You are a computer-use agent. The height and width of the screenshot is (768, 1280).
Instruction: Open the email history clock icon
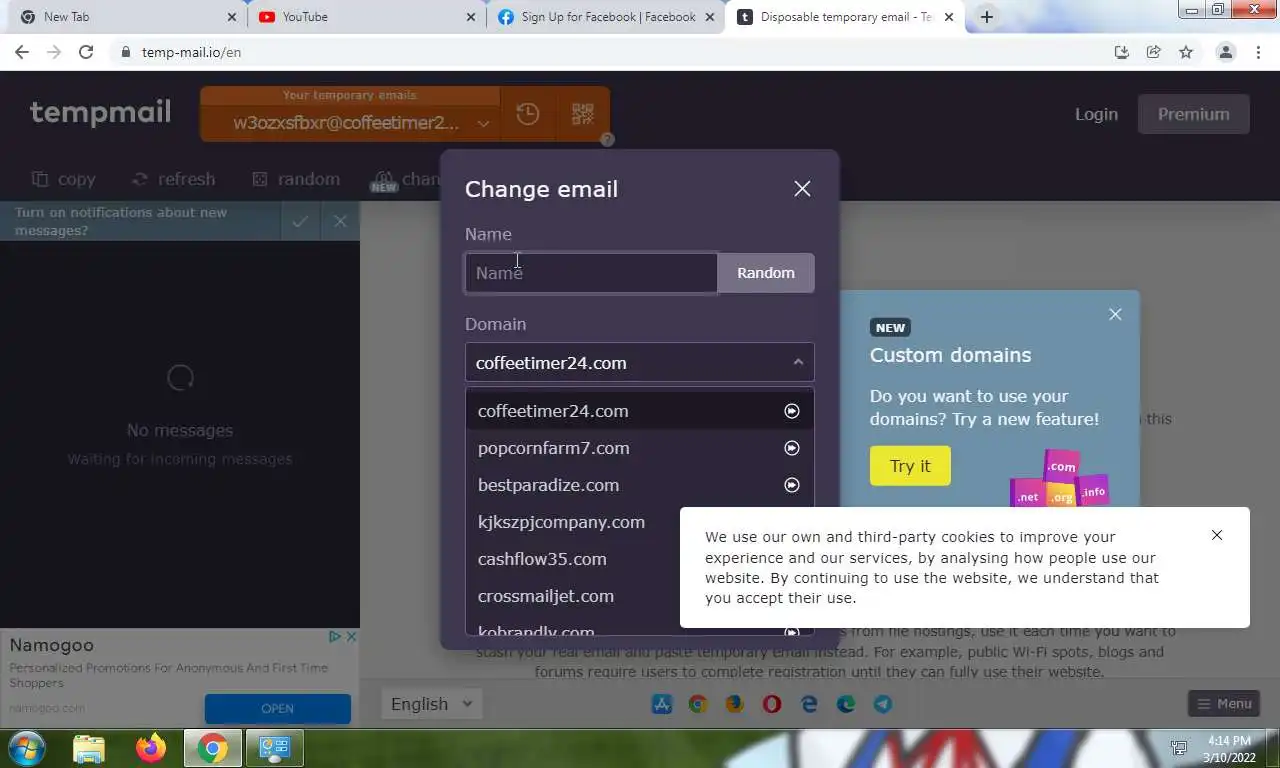528,114
